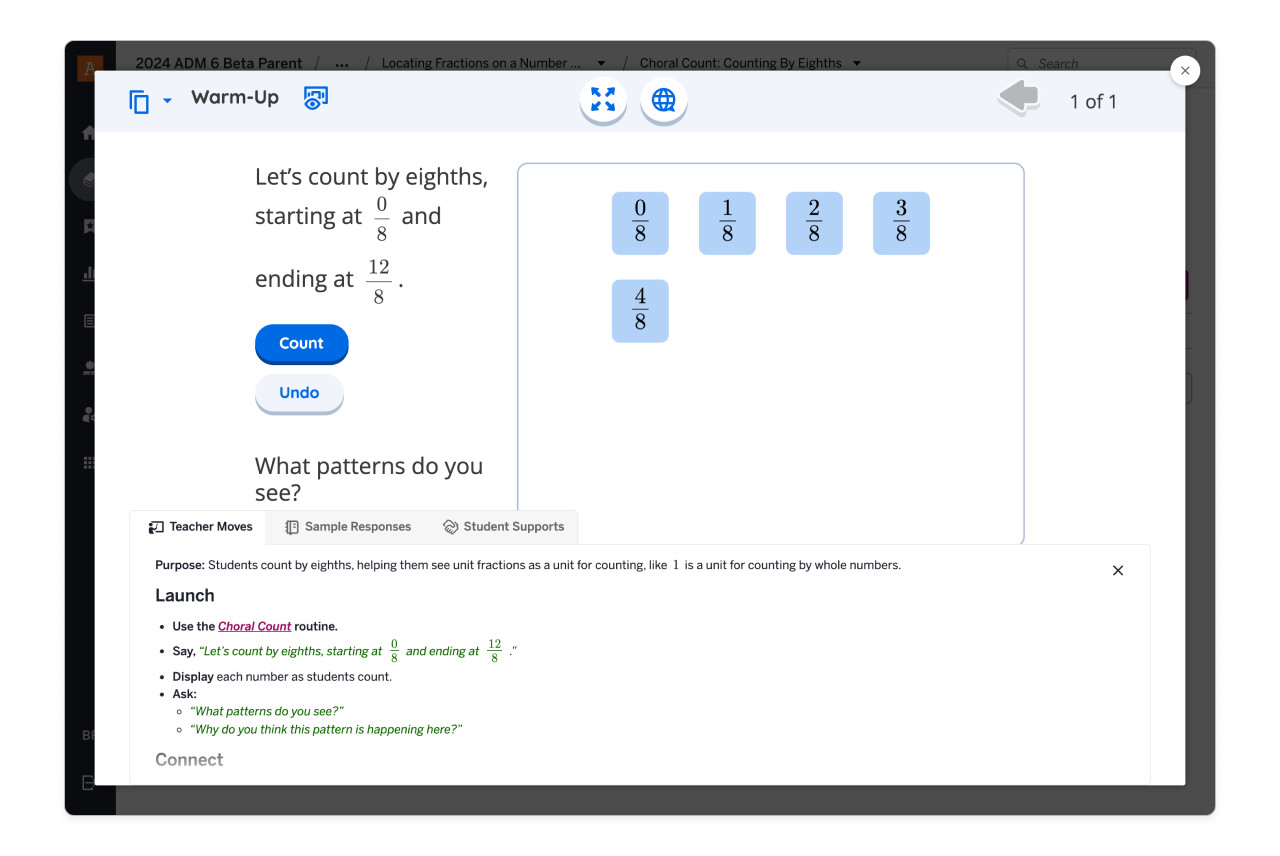Click the '1 of 1' page counter
This screenshot has width=1280, height=856.
[x=1093, y=101]
